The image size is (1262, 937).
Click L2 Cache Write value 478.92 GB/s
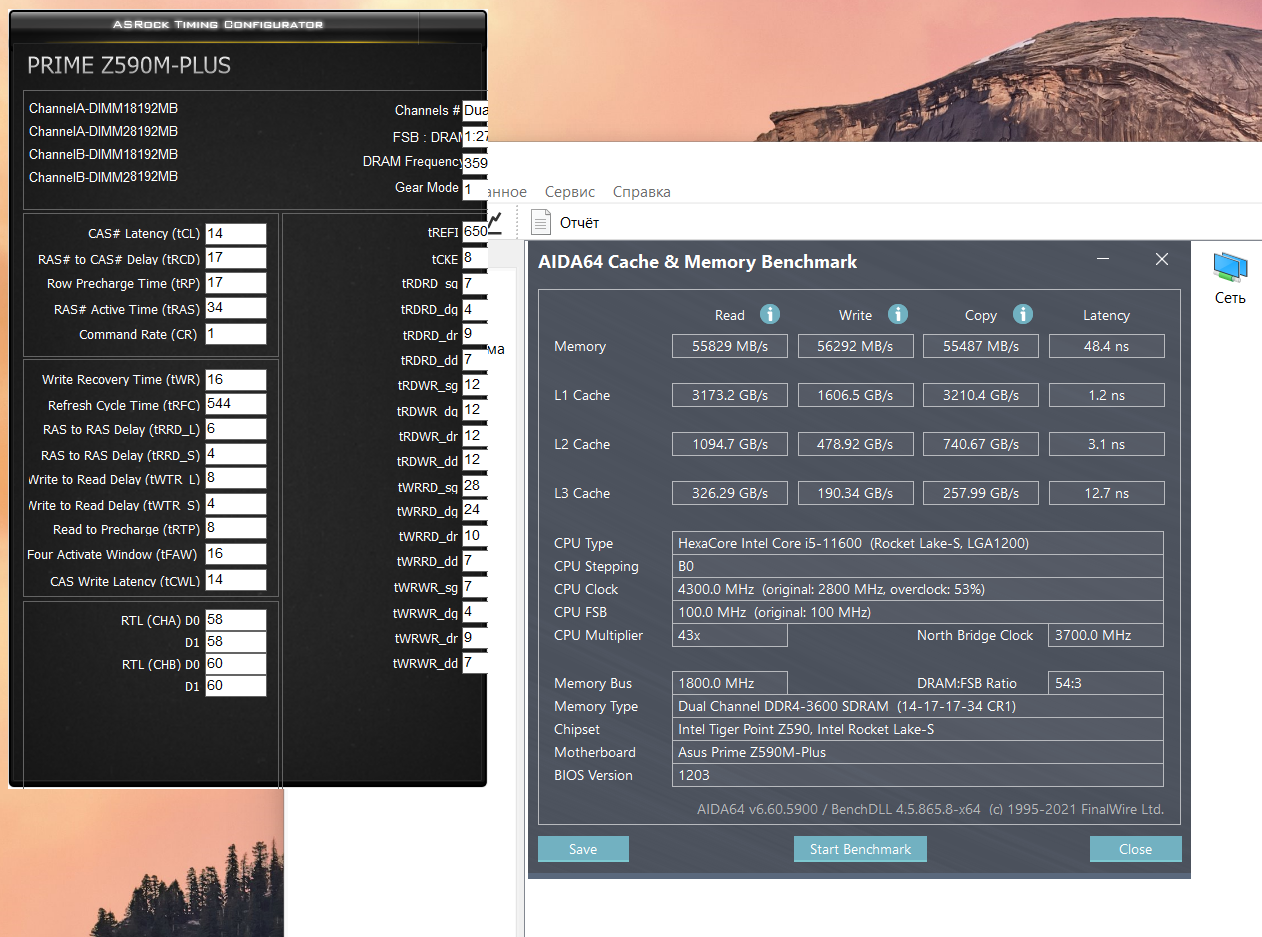pyautogui.click(x=855, y=444)
